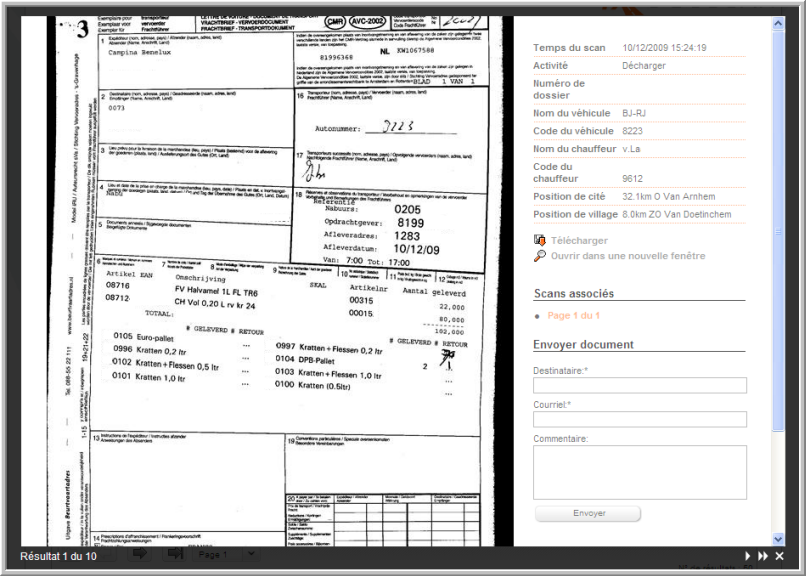Click the Envoyer document heading
The width and height of the screenshot is (806, 576).
(583, 344)
